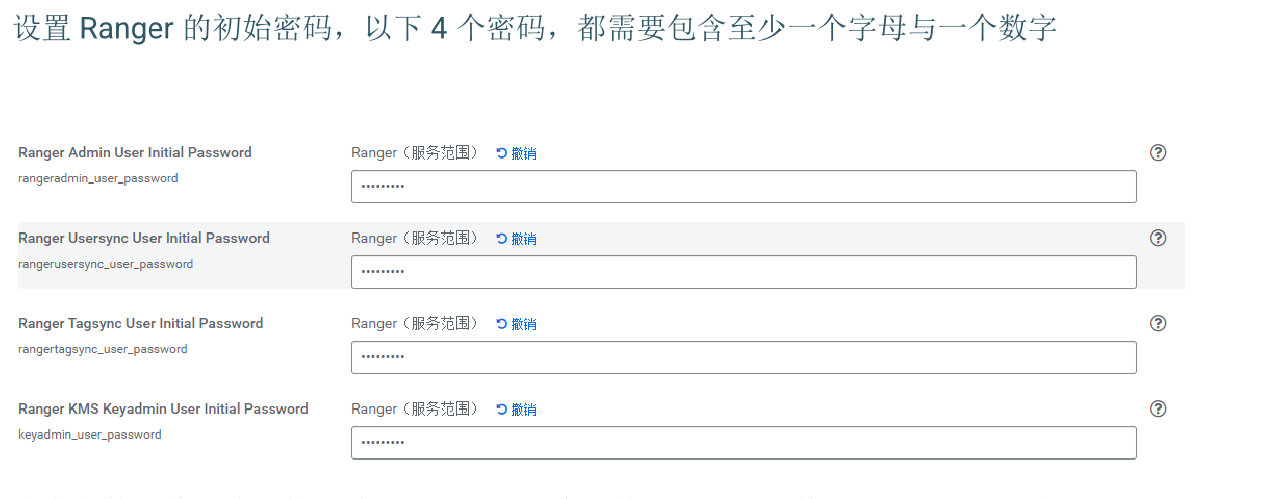Undo change for Ranger Usersync User Initial Password
Screen dimensions: 1279x499
coord(516,239)
